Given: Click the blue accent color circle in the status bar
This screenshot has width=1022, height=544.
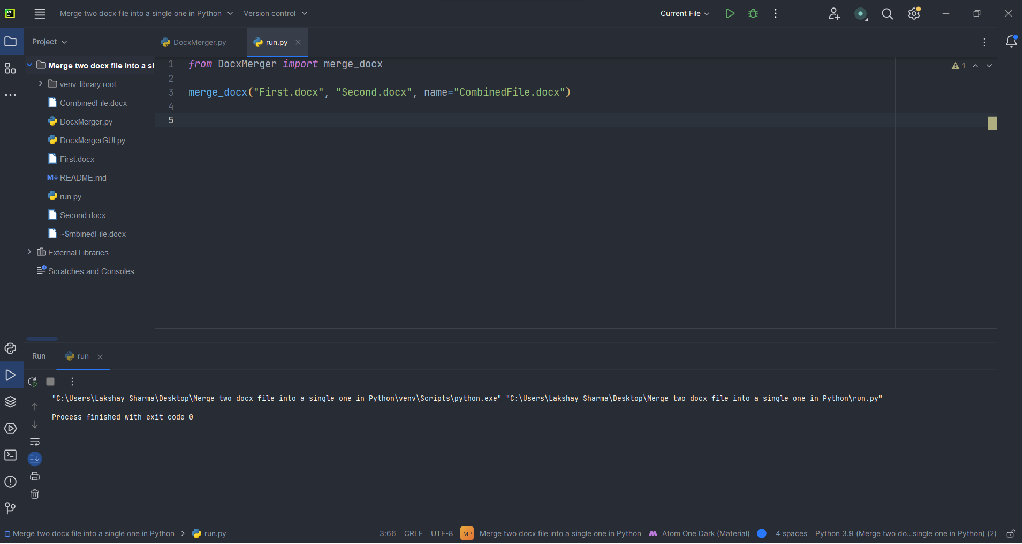Looking at the screenshot, I should tap(762, 533).
